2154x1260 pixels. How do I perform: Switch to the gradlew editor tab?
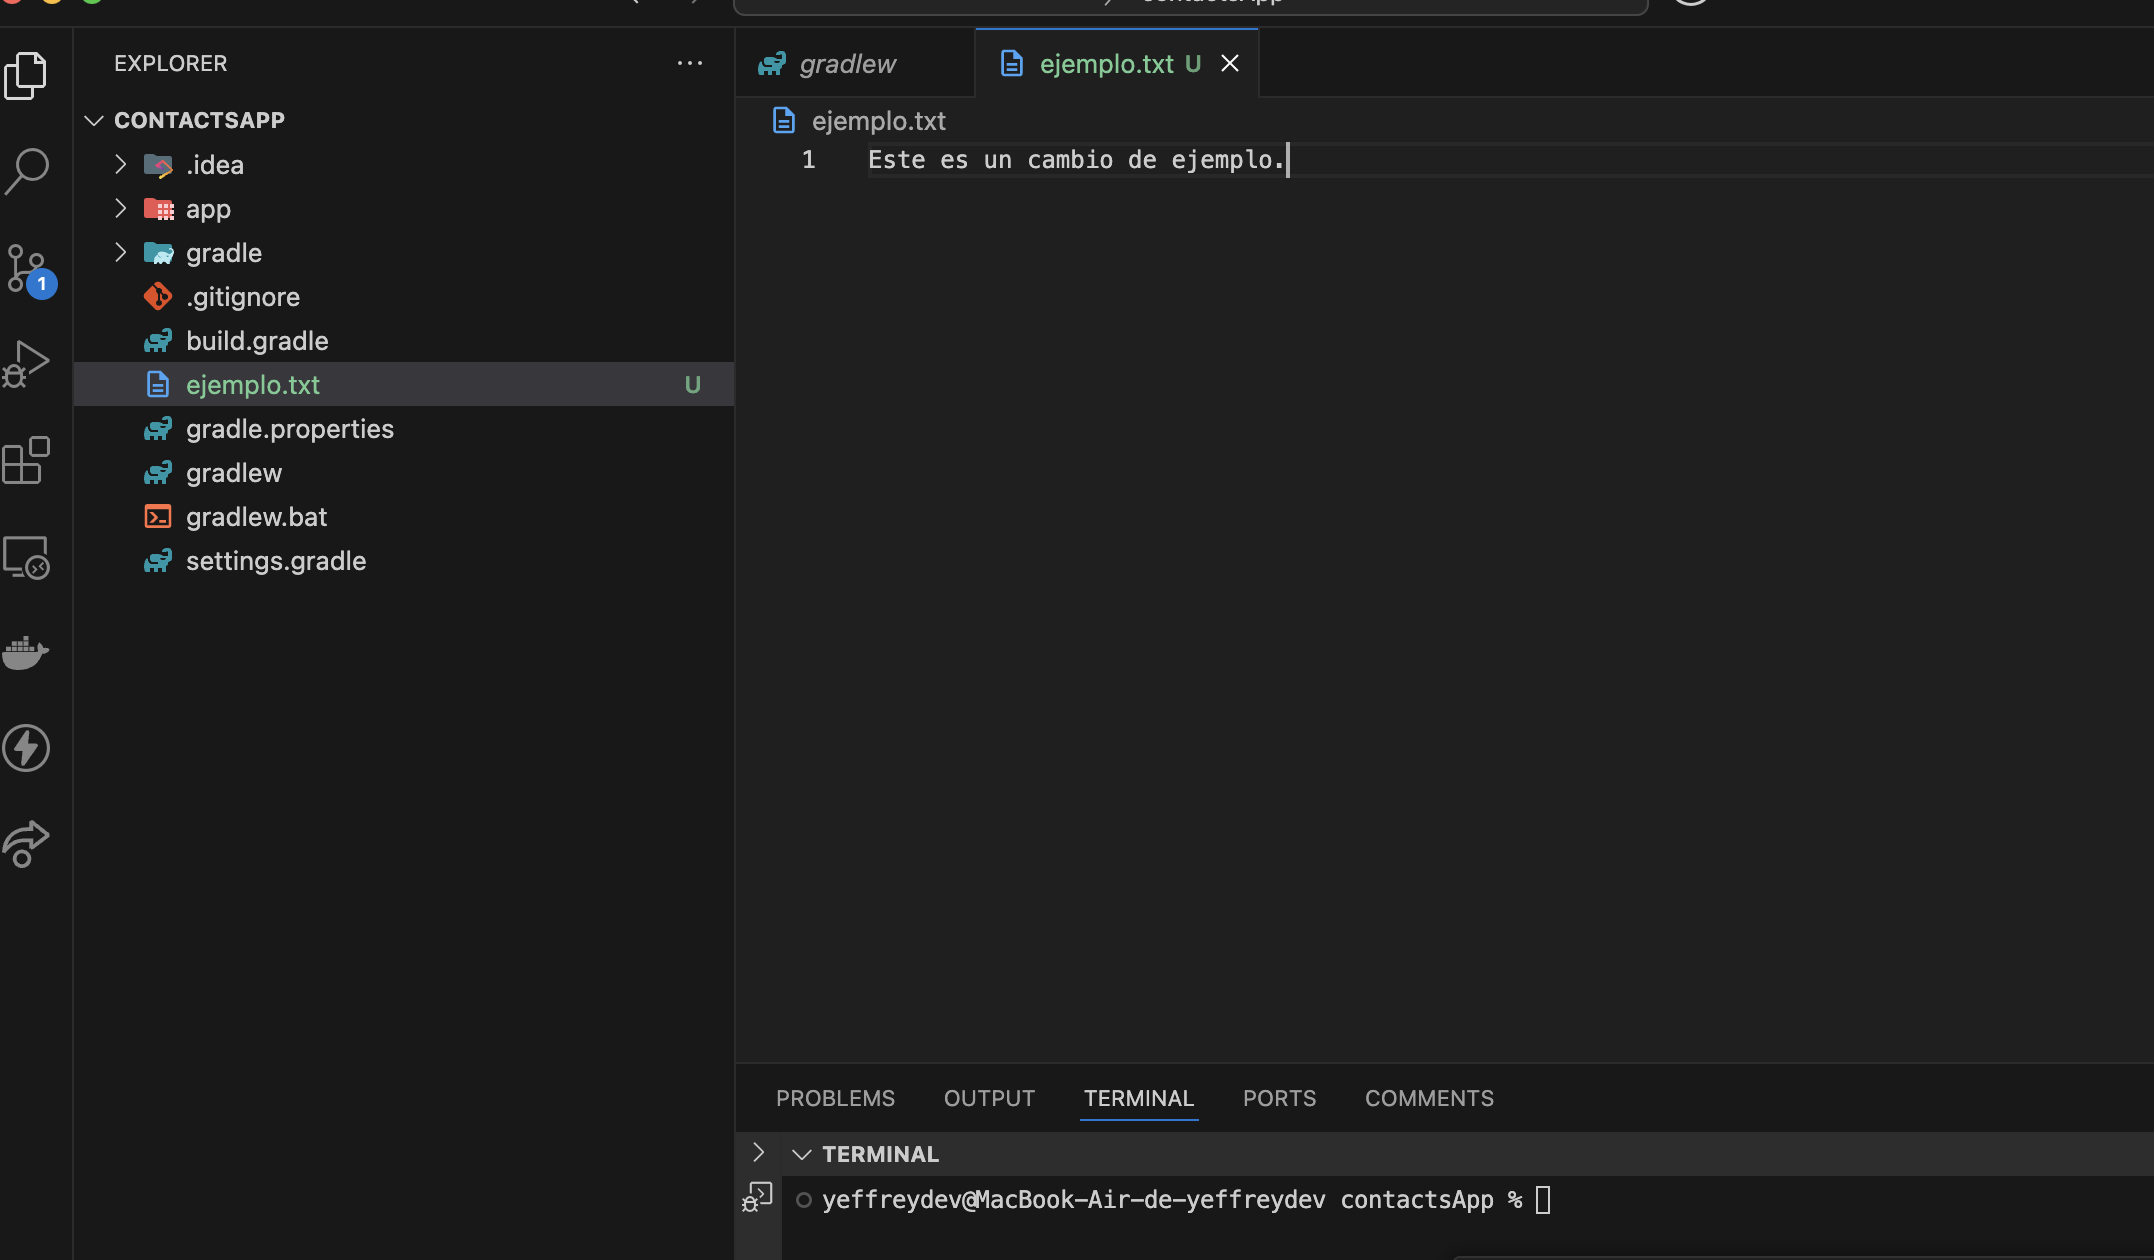847,63
